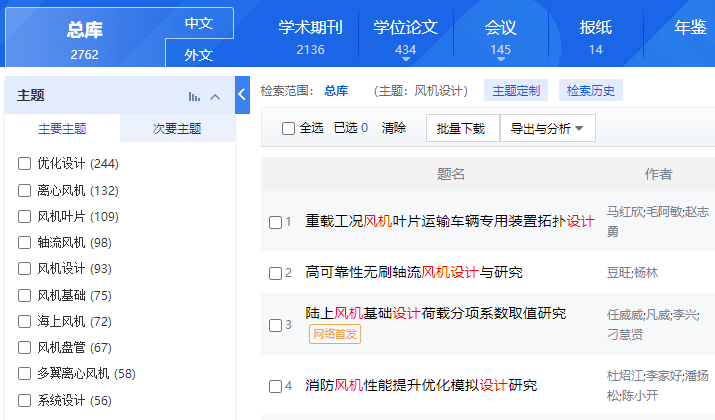
Task: Open the article 高可靠性无刷轴流风机设计与研究
Action: [414, 273]
